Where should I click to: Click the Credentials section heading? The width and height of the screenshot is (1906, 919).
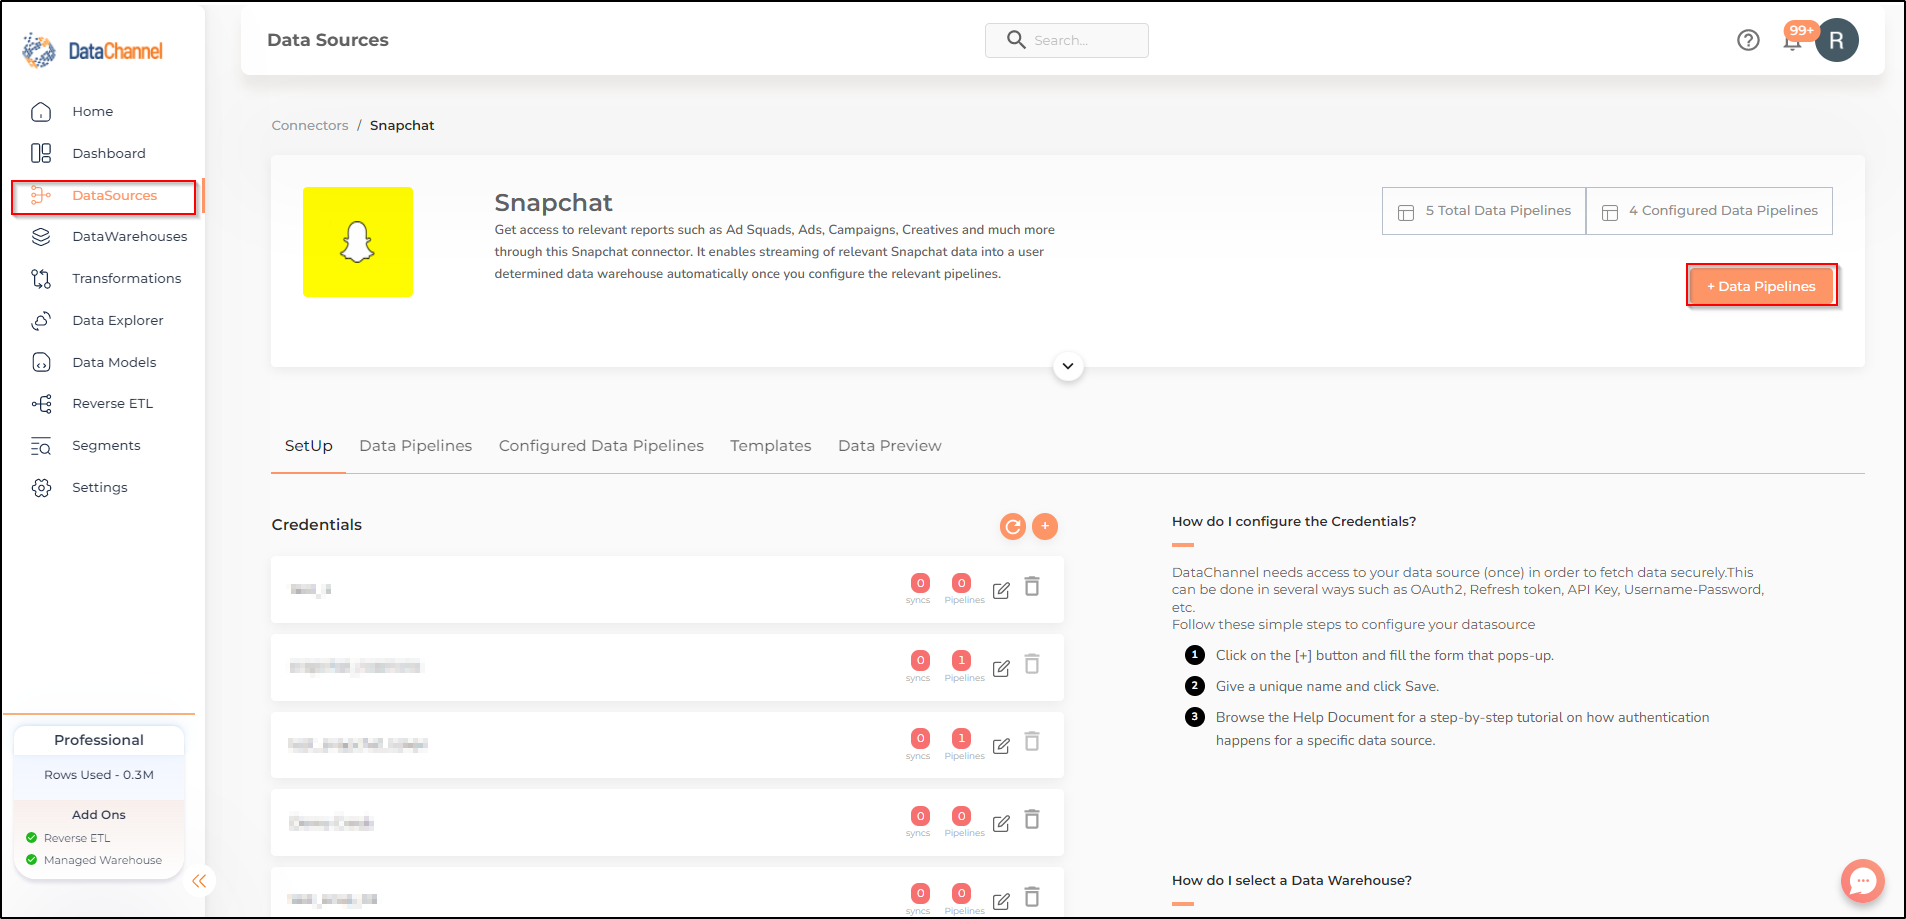[x=317, y=525]
